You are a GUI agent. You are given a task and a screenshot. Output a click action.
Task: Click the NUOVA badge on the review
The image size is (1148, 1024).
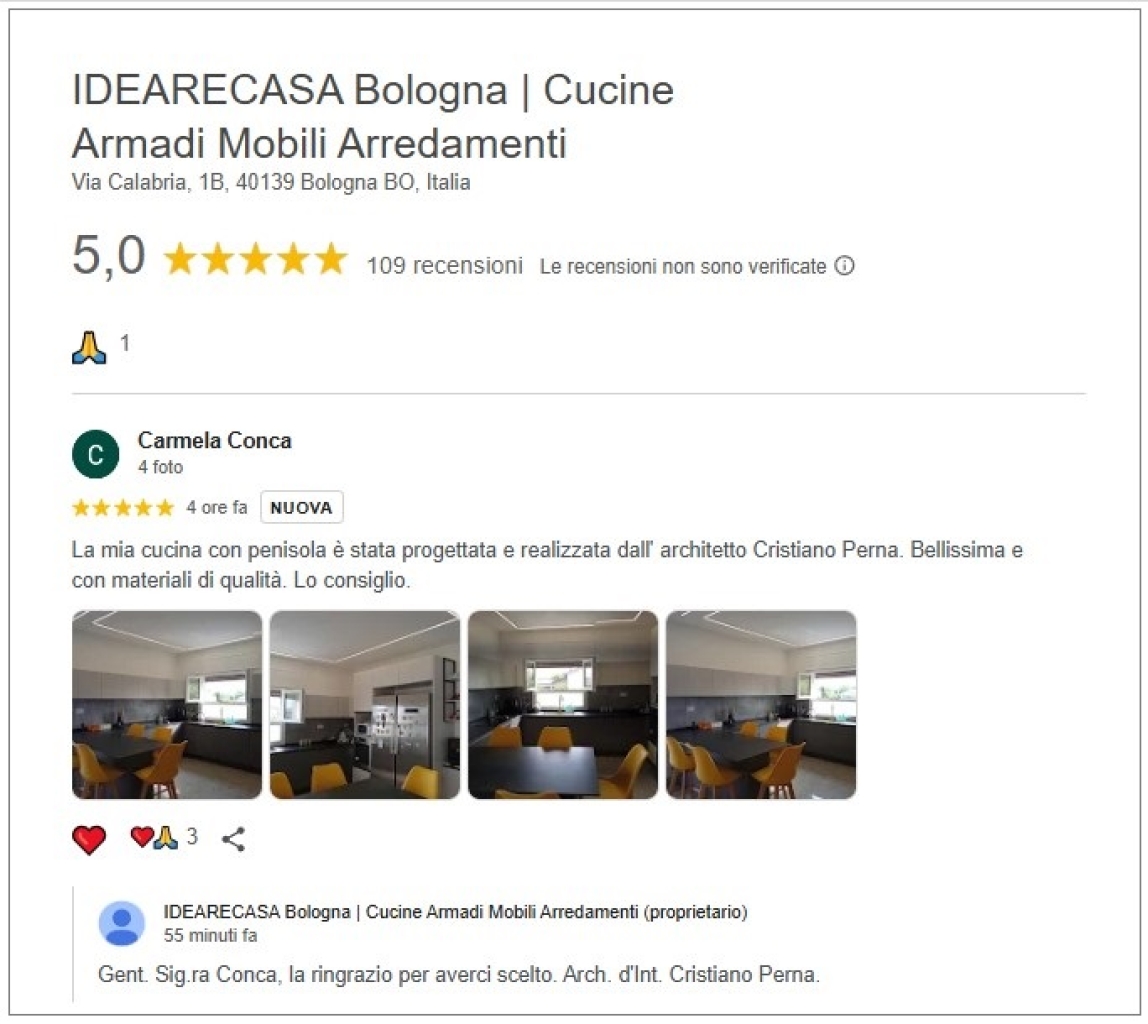pyautogui.click(x=302, y=507)
